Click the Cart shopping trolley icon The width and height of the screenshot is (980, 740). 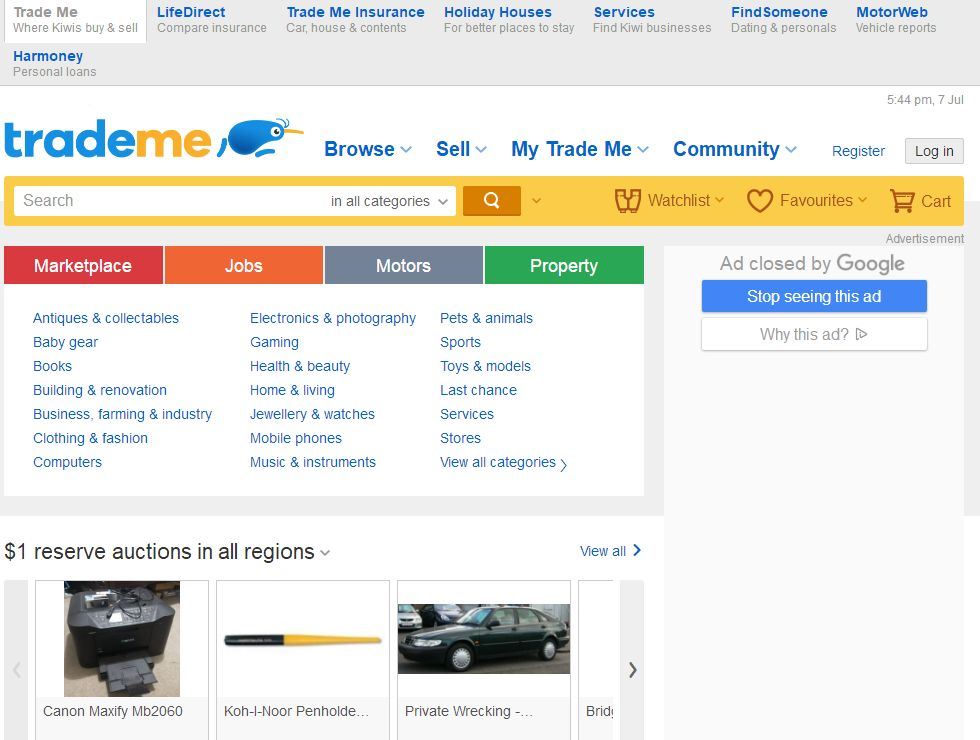pos(902,201)
